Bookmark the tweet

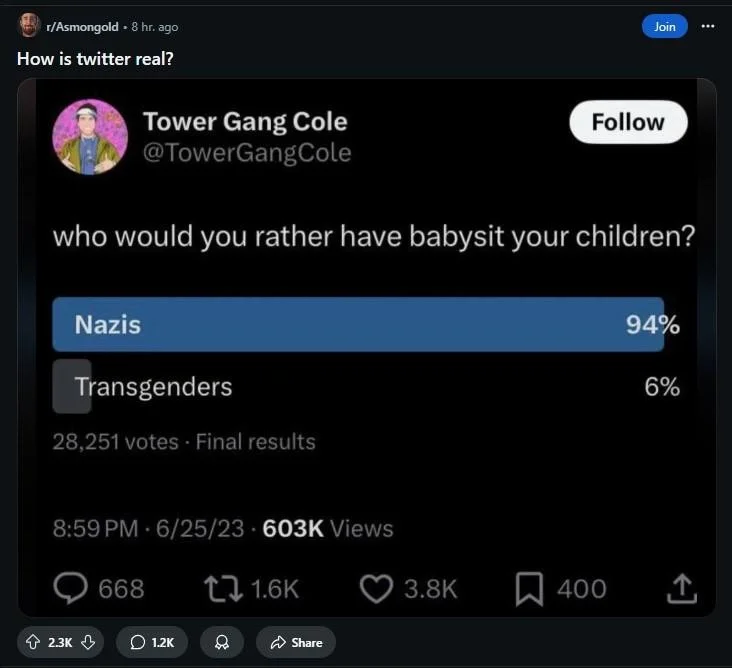click(528, 589)
